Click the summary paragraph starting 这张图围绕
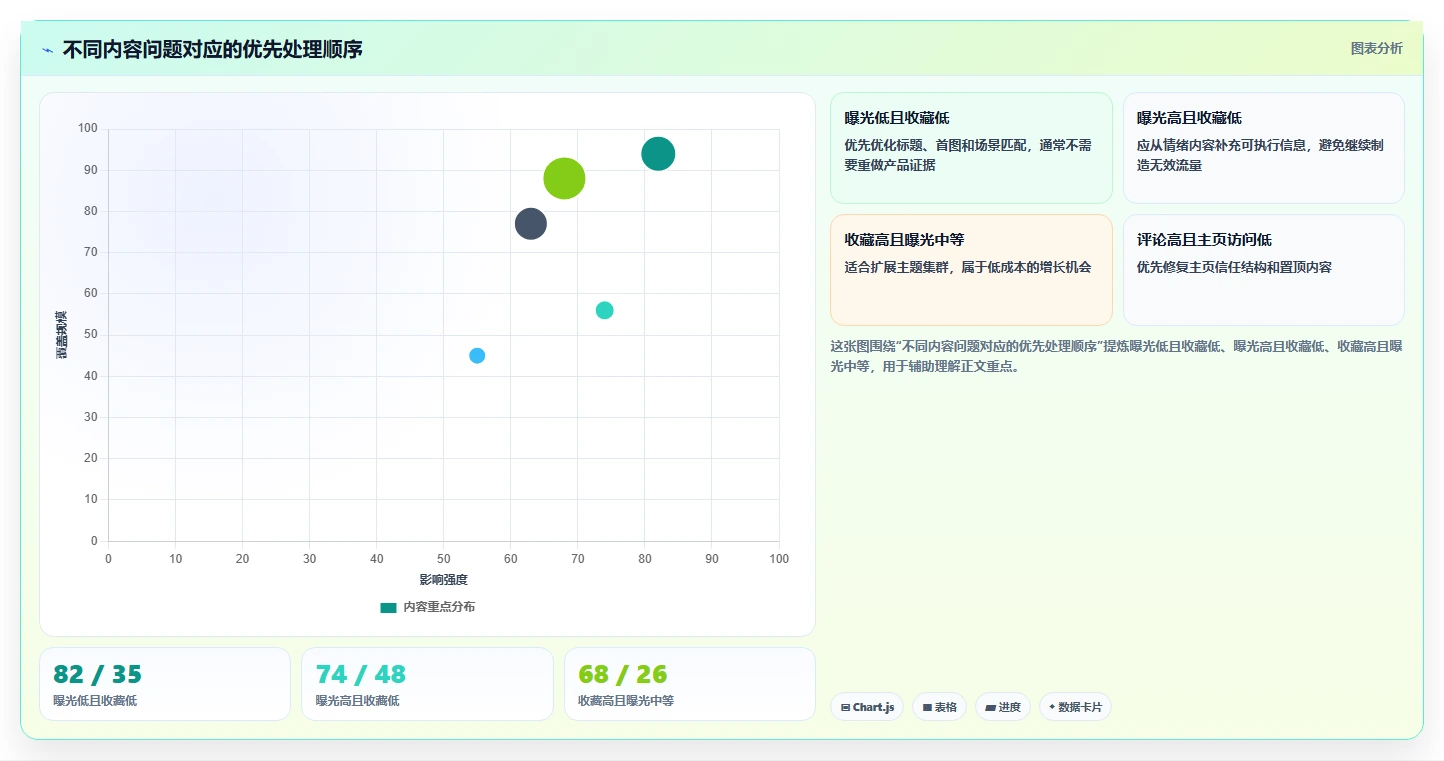The width and height of the screenshot is (1444, 761). click(x=1116, y=356)
